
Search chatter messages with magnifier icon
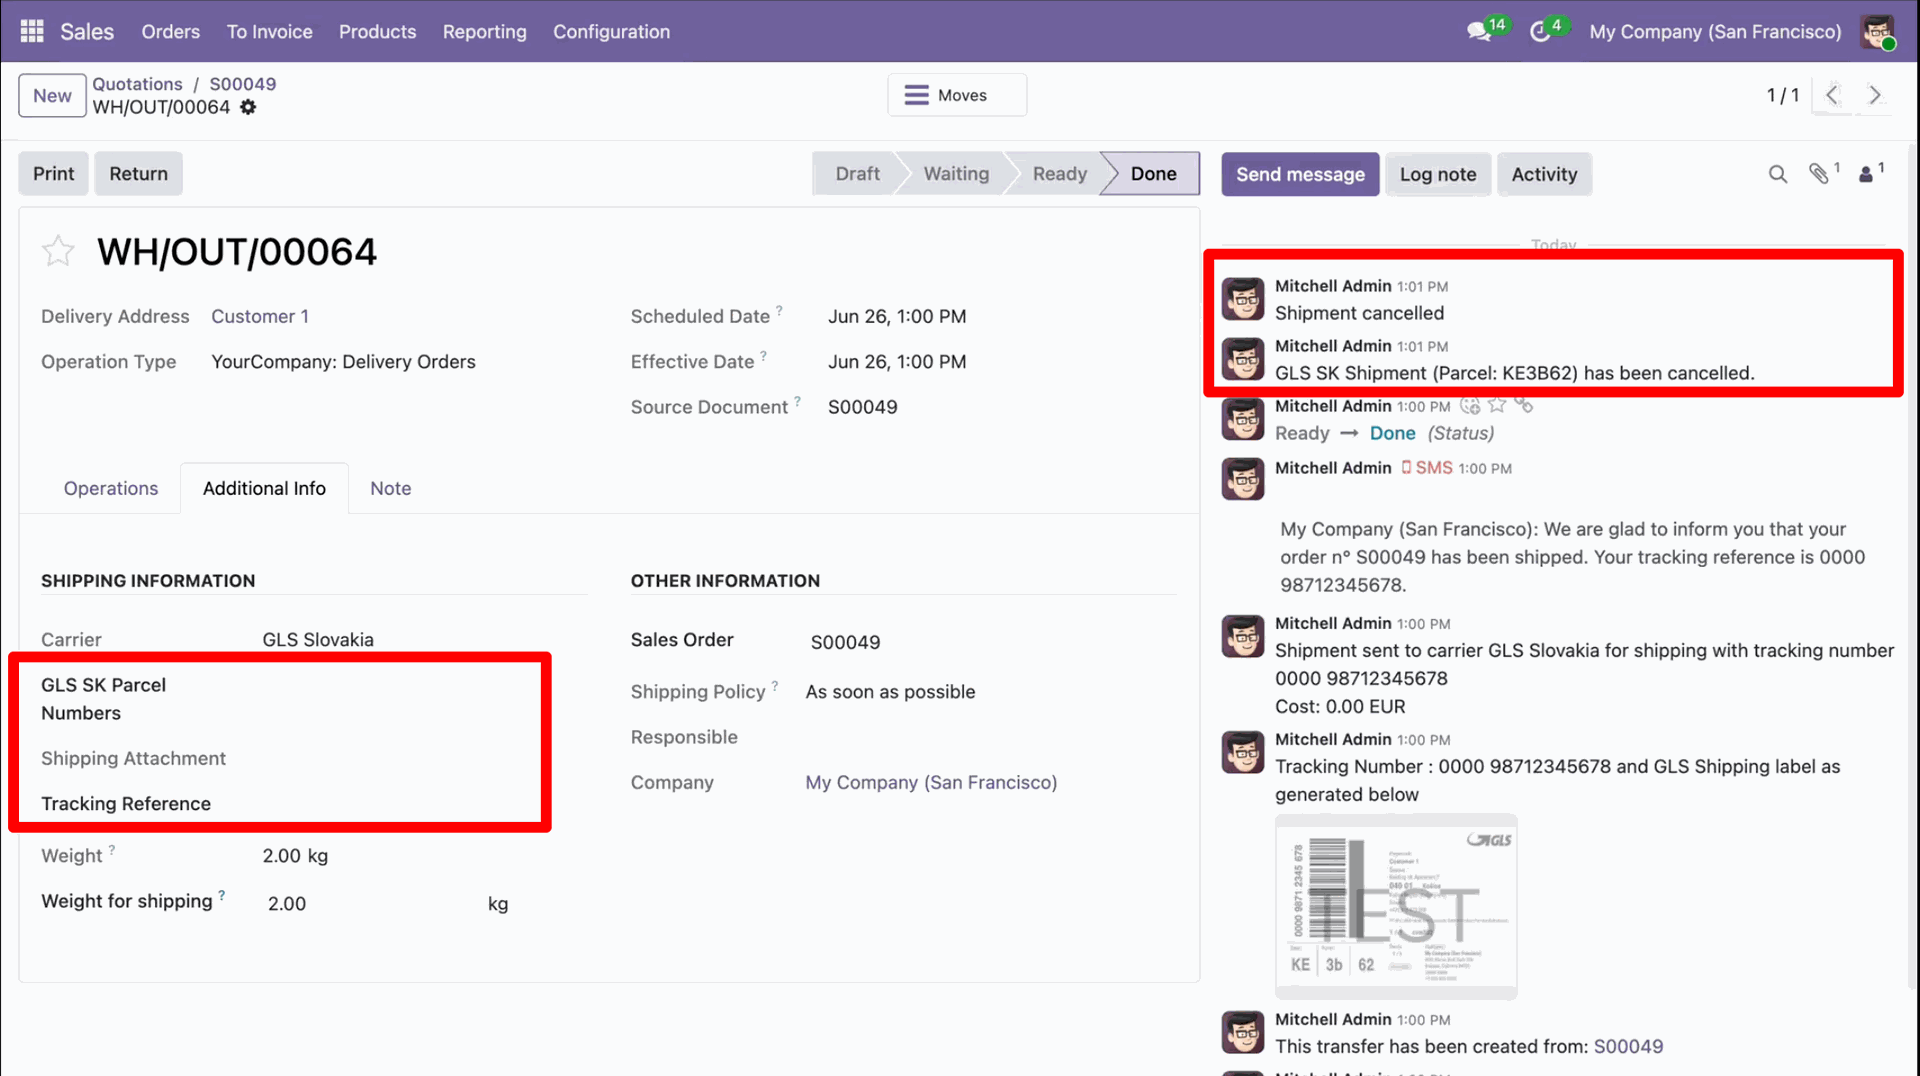1777,174
